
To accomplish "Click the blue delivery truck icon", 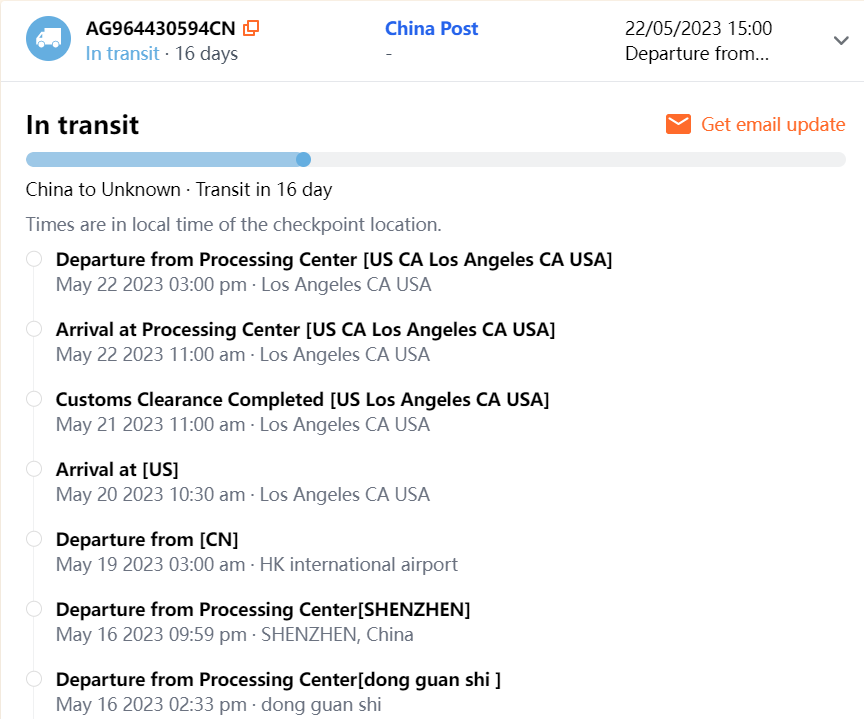I will [48, 39].
